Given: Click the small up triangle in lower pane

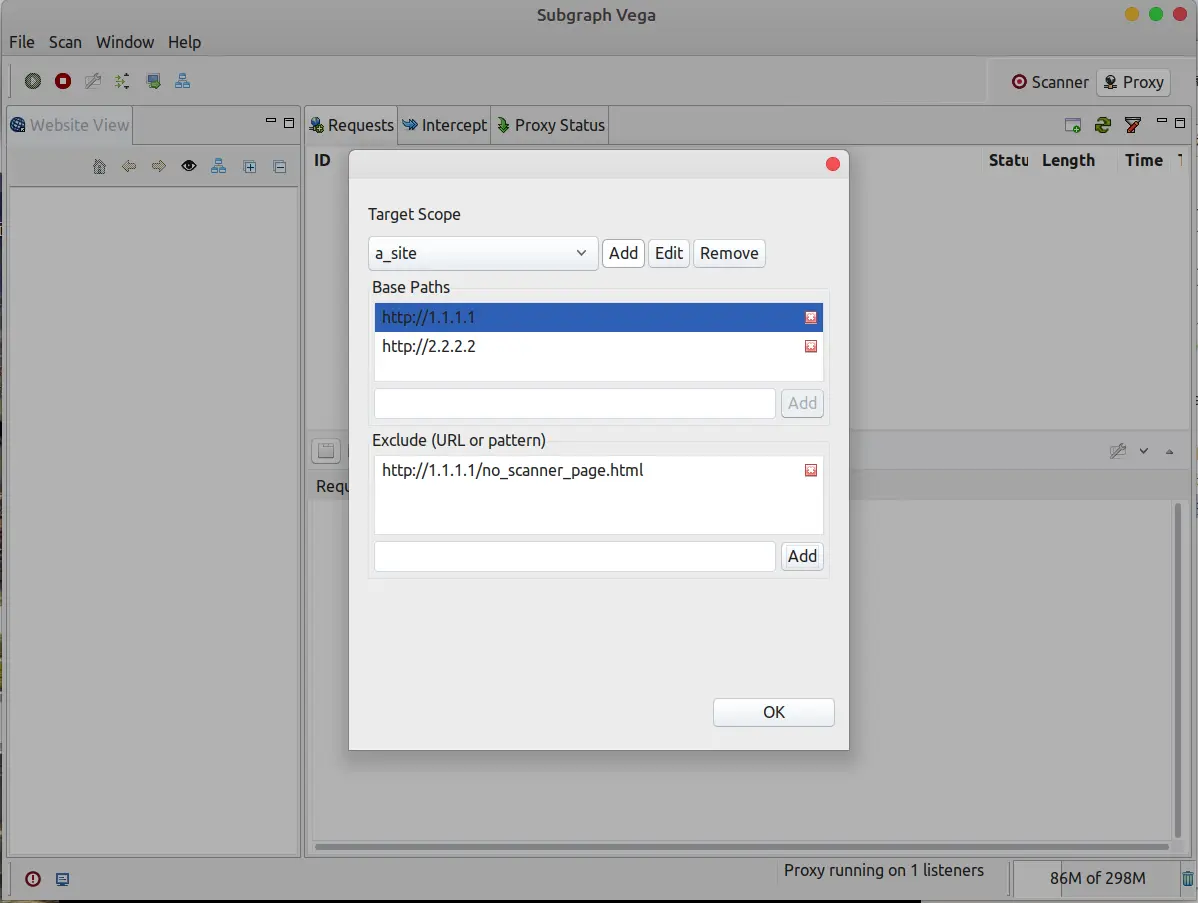Looking at the screenshot, I should pyautogui.click(x=1169, y=452).
